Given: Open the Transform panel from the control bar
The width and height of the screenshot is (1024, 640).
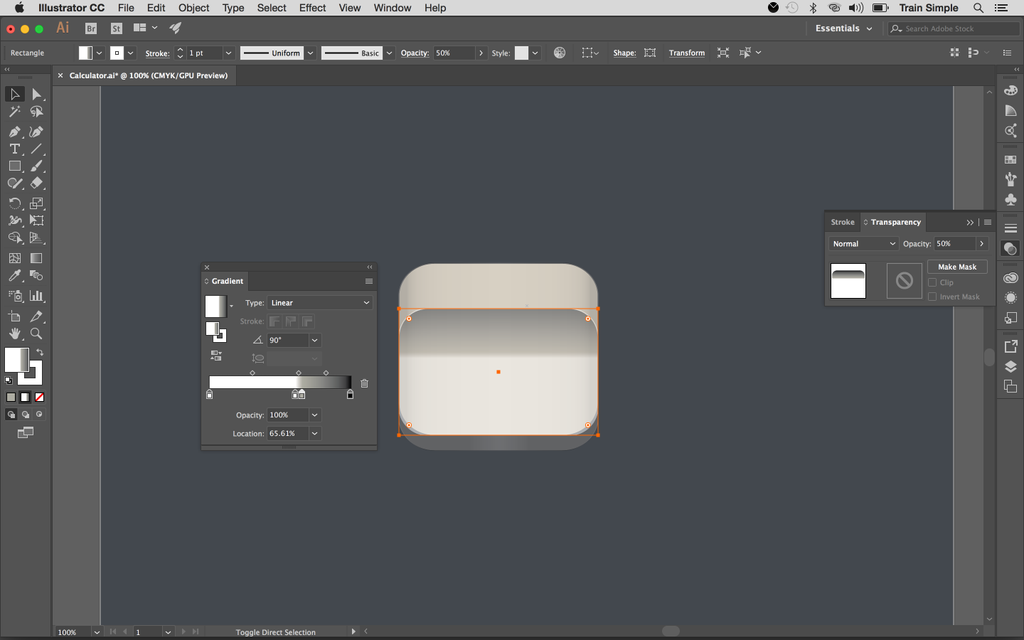Looking at the screenshot, I should [x=687, y=52].
